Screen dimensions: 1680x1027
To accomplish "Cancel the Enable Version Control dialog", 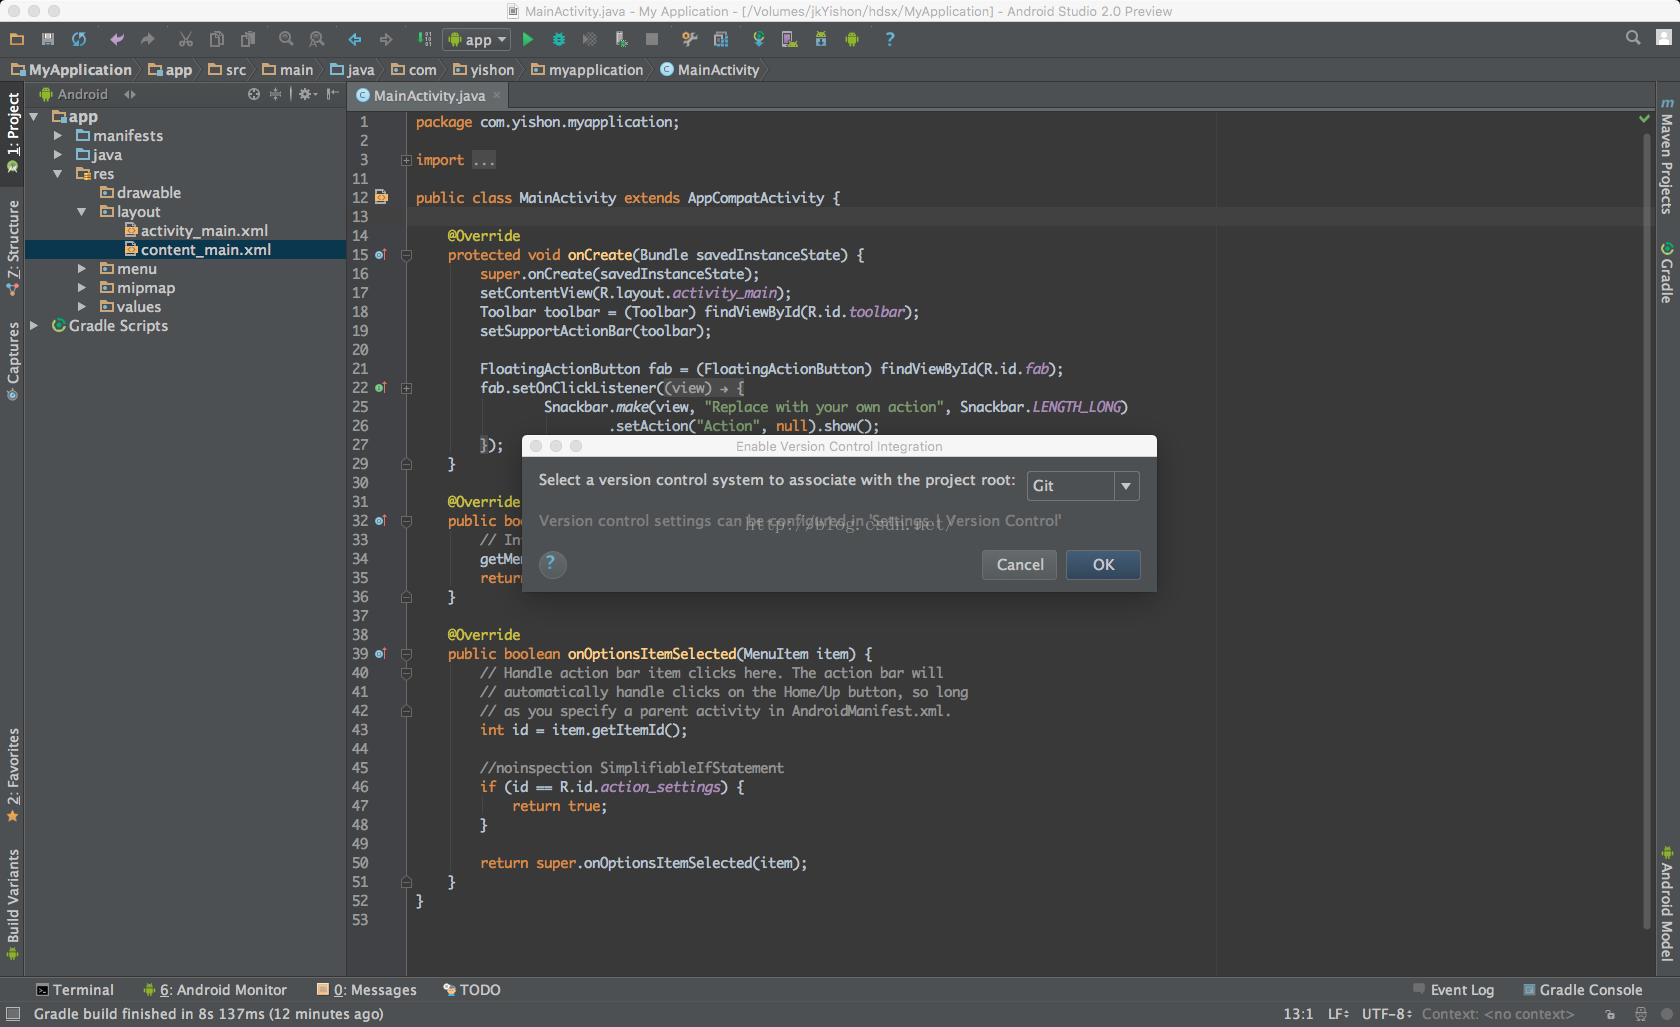I will (1020, 565).
